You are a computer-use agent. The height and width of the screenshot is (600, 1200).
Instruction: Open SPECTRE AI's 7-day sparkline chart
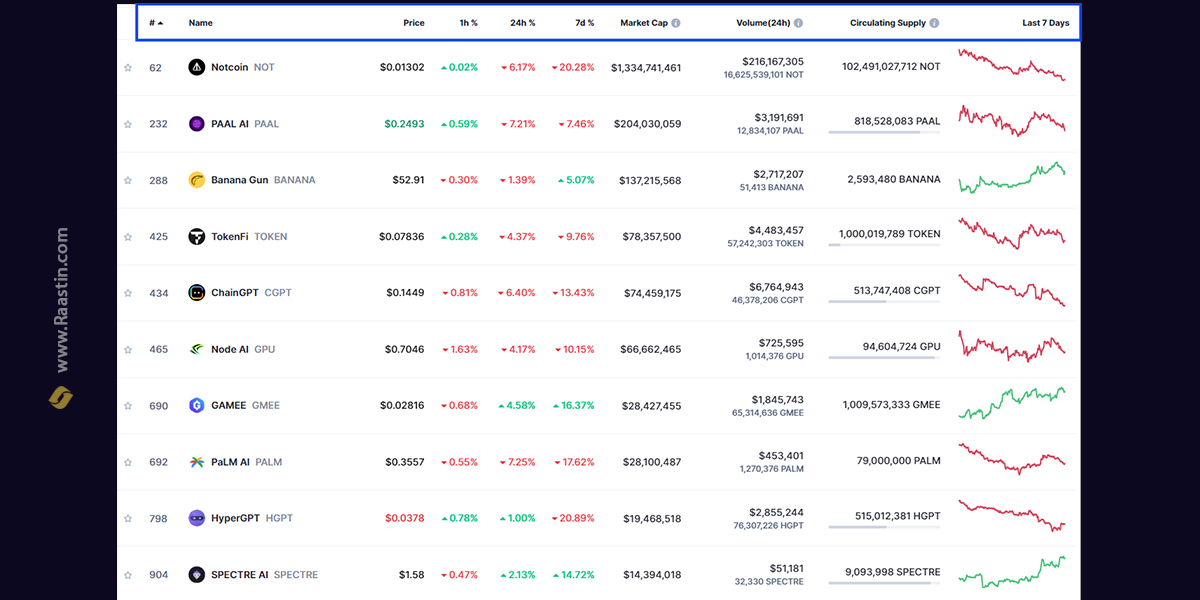1012,572
